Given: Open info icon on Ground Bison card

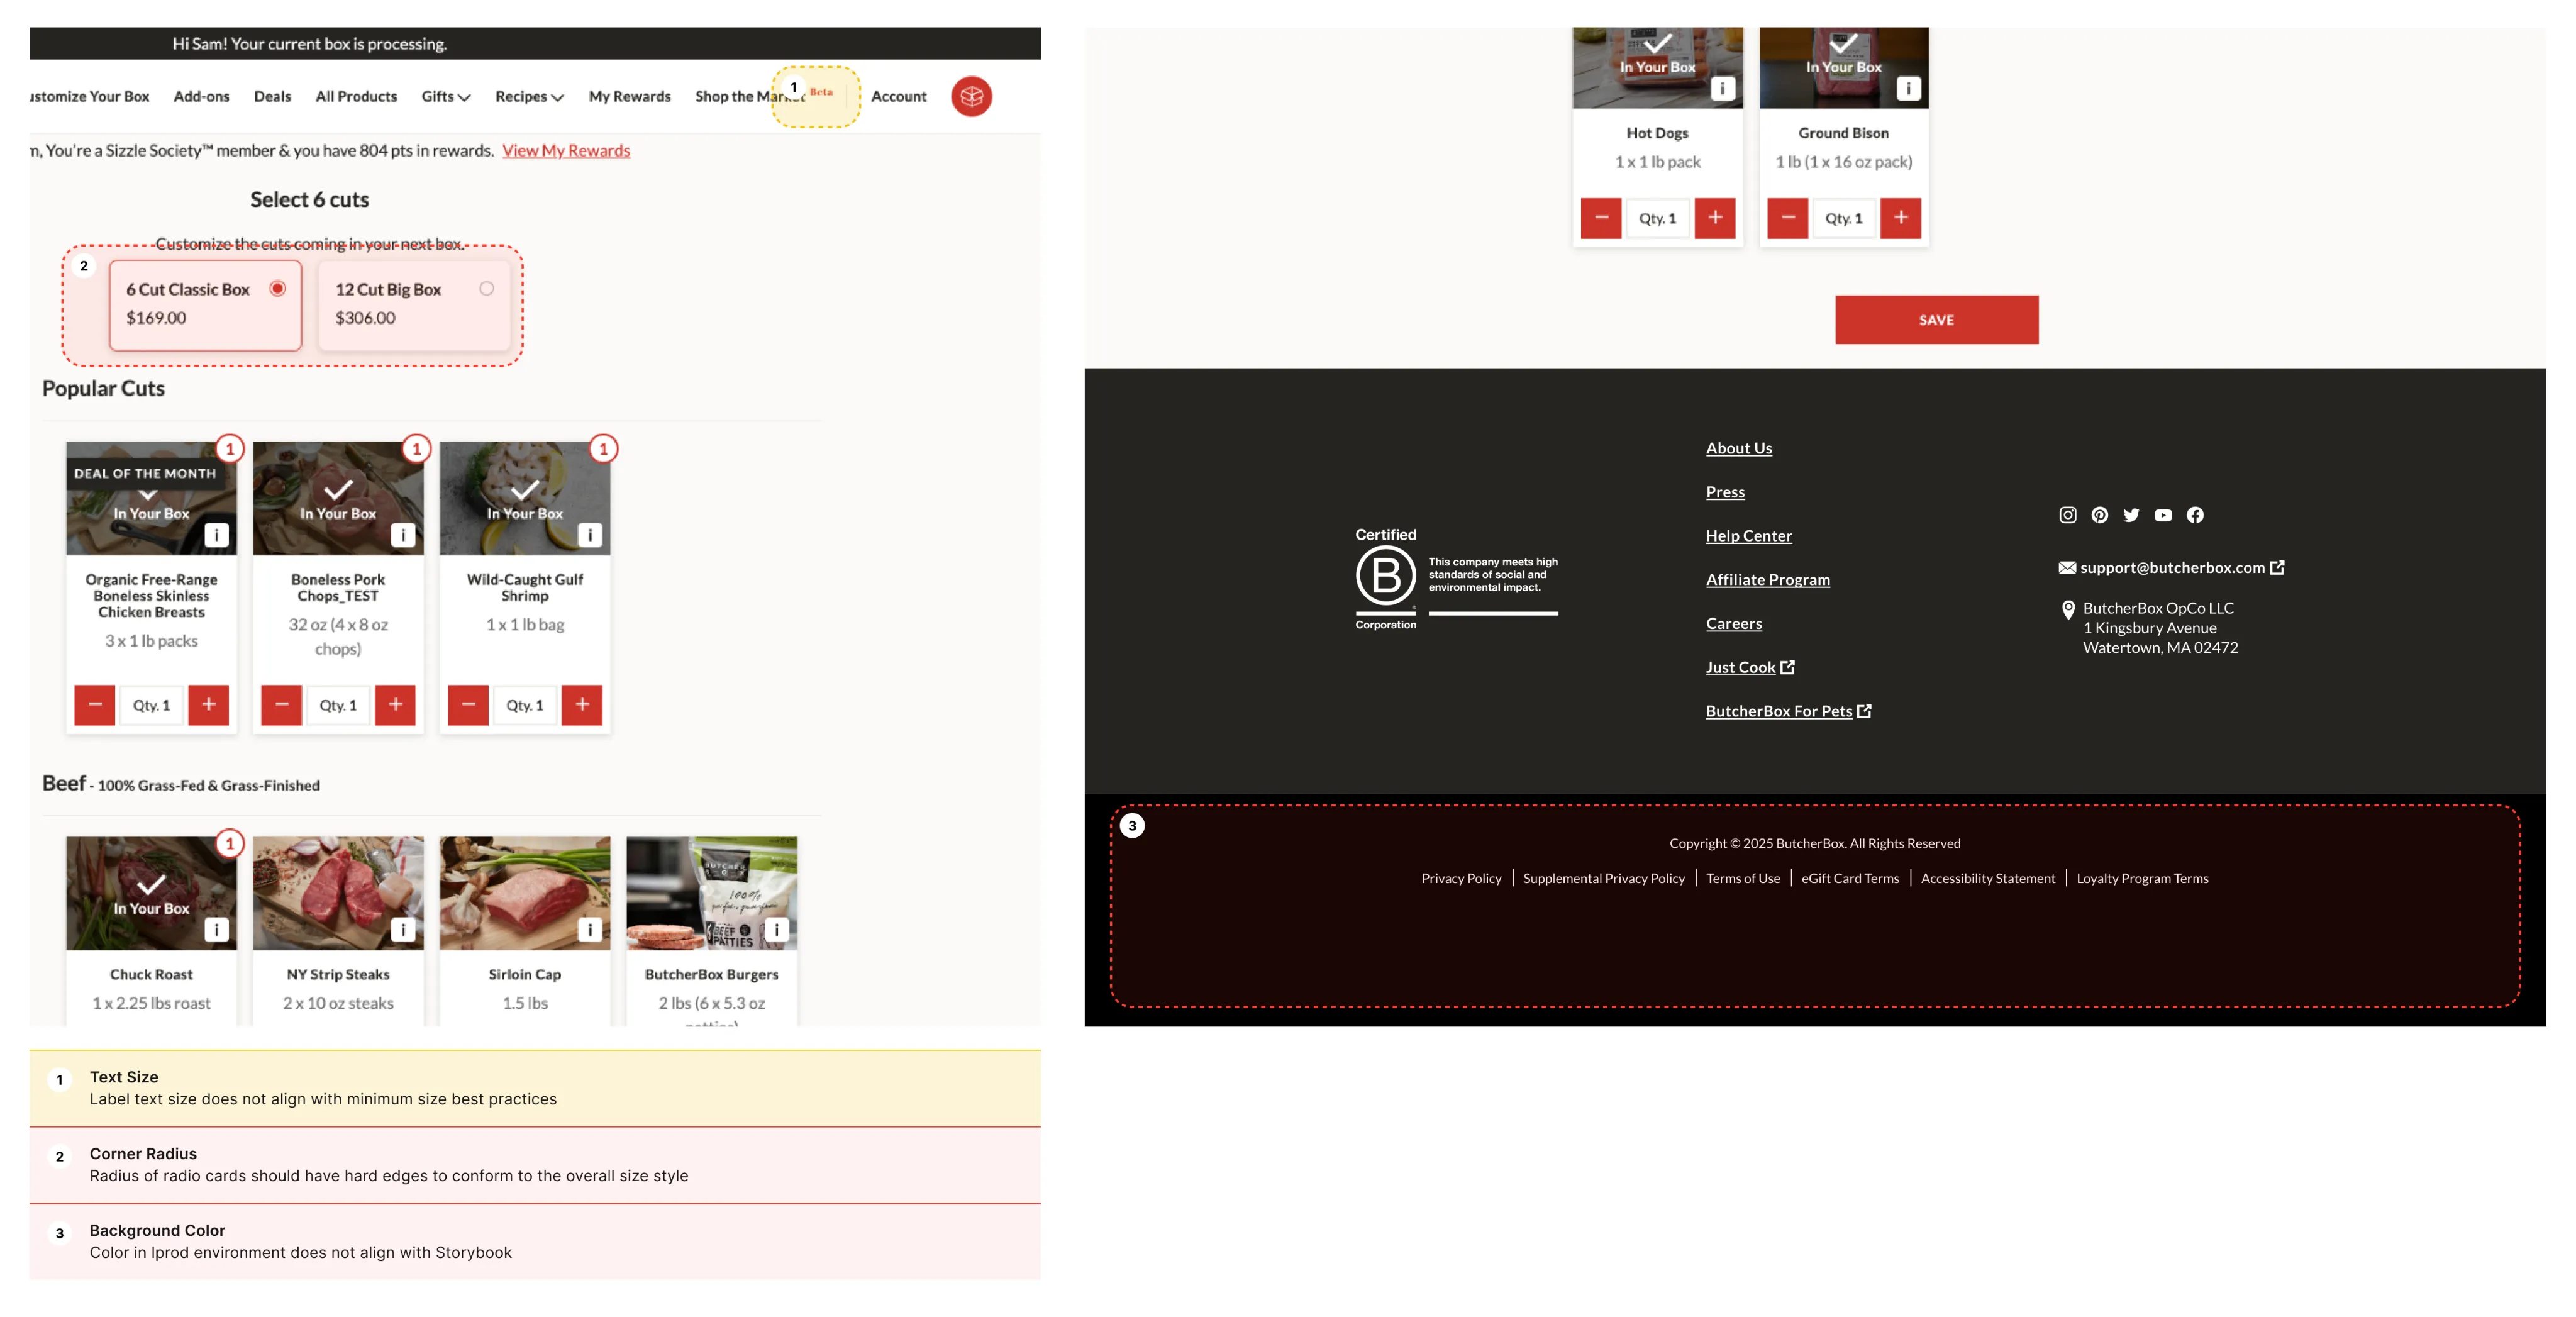Looking at the screenshot, I should pos(1908,88).
